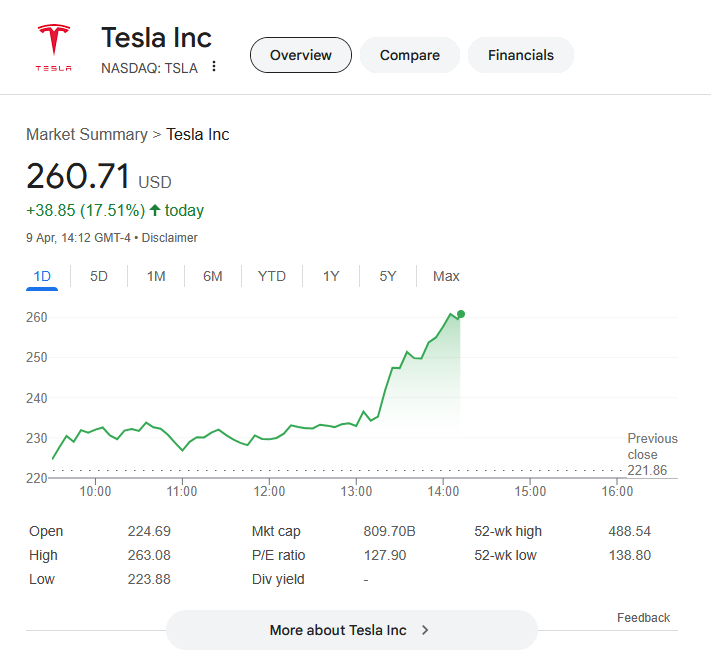
Task: Switch to the 5Y chart range
Action: [388, 276]
